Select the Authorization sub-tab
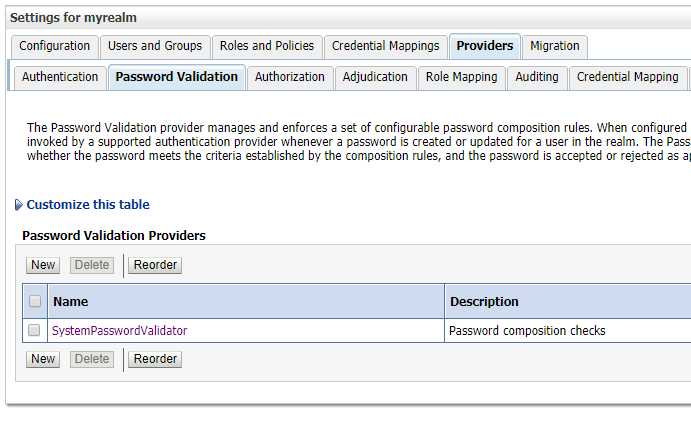The image size is (691, 431). pos(290,77)
